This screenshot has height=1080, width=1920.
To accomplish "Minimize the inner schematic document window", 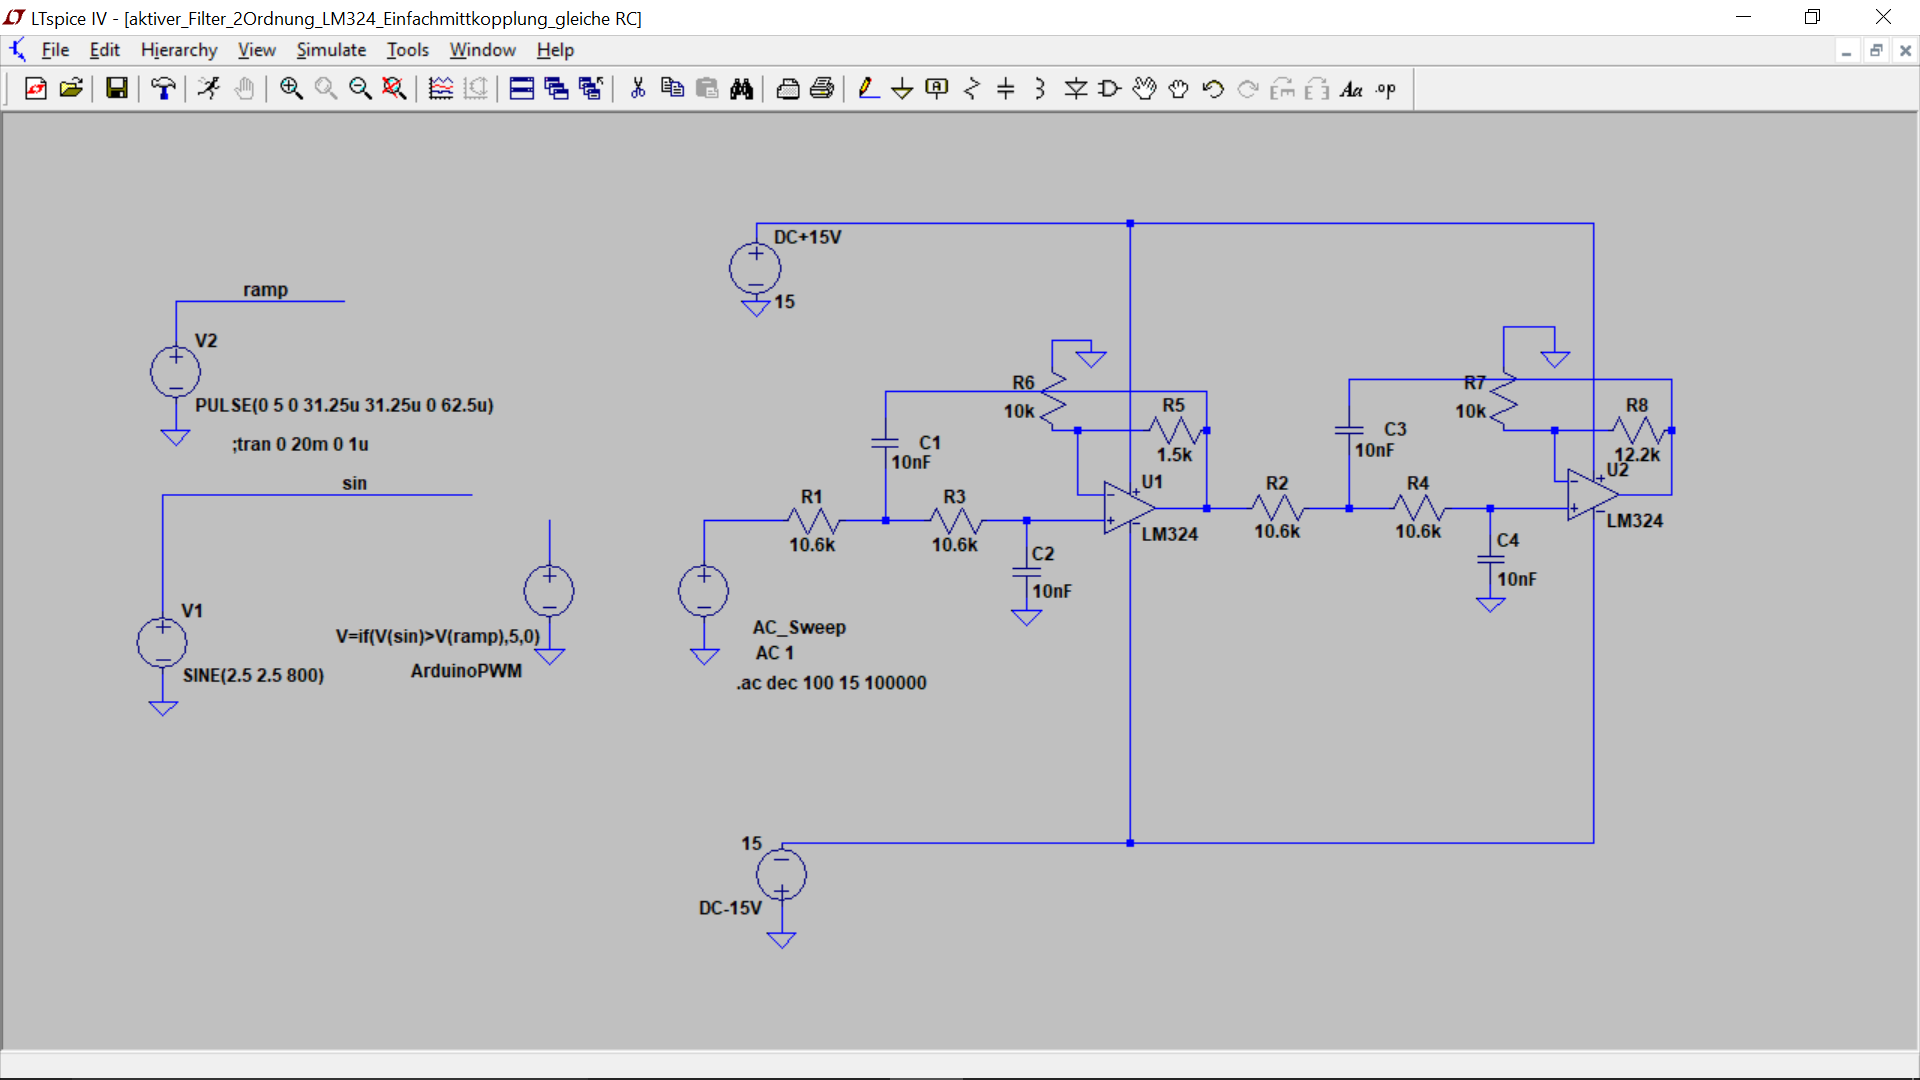I will point(1847,51).
